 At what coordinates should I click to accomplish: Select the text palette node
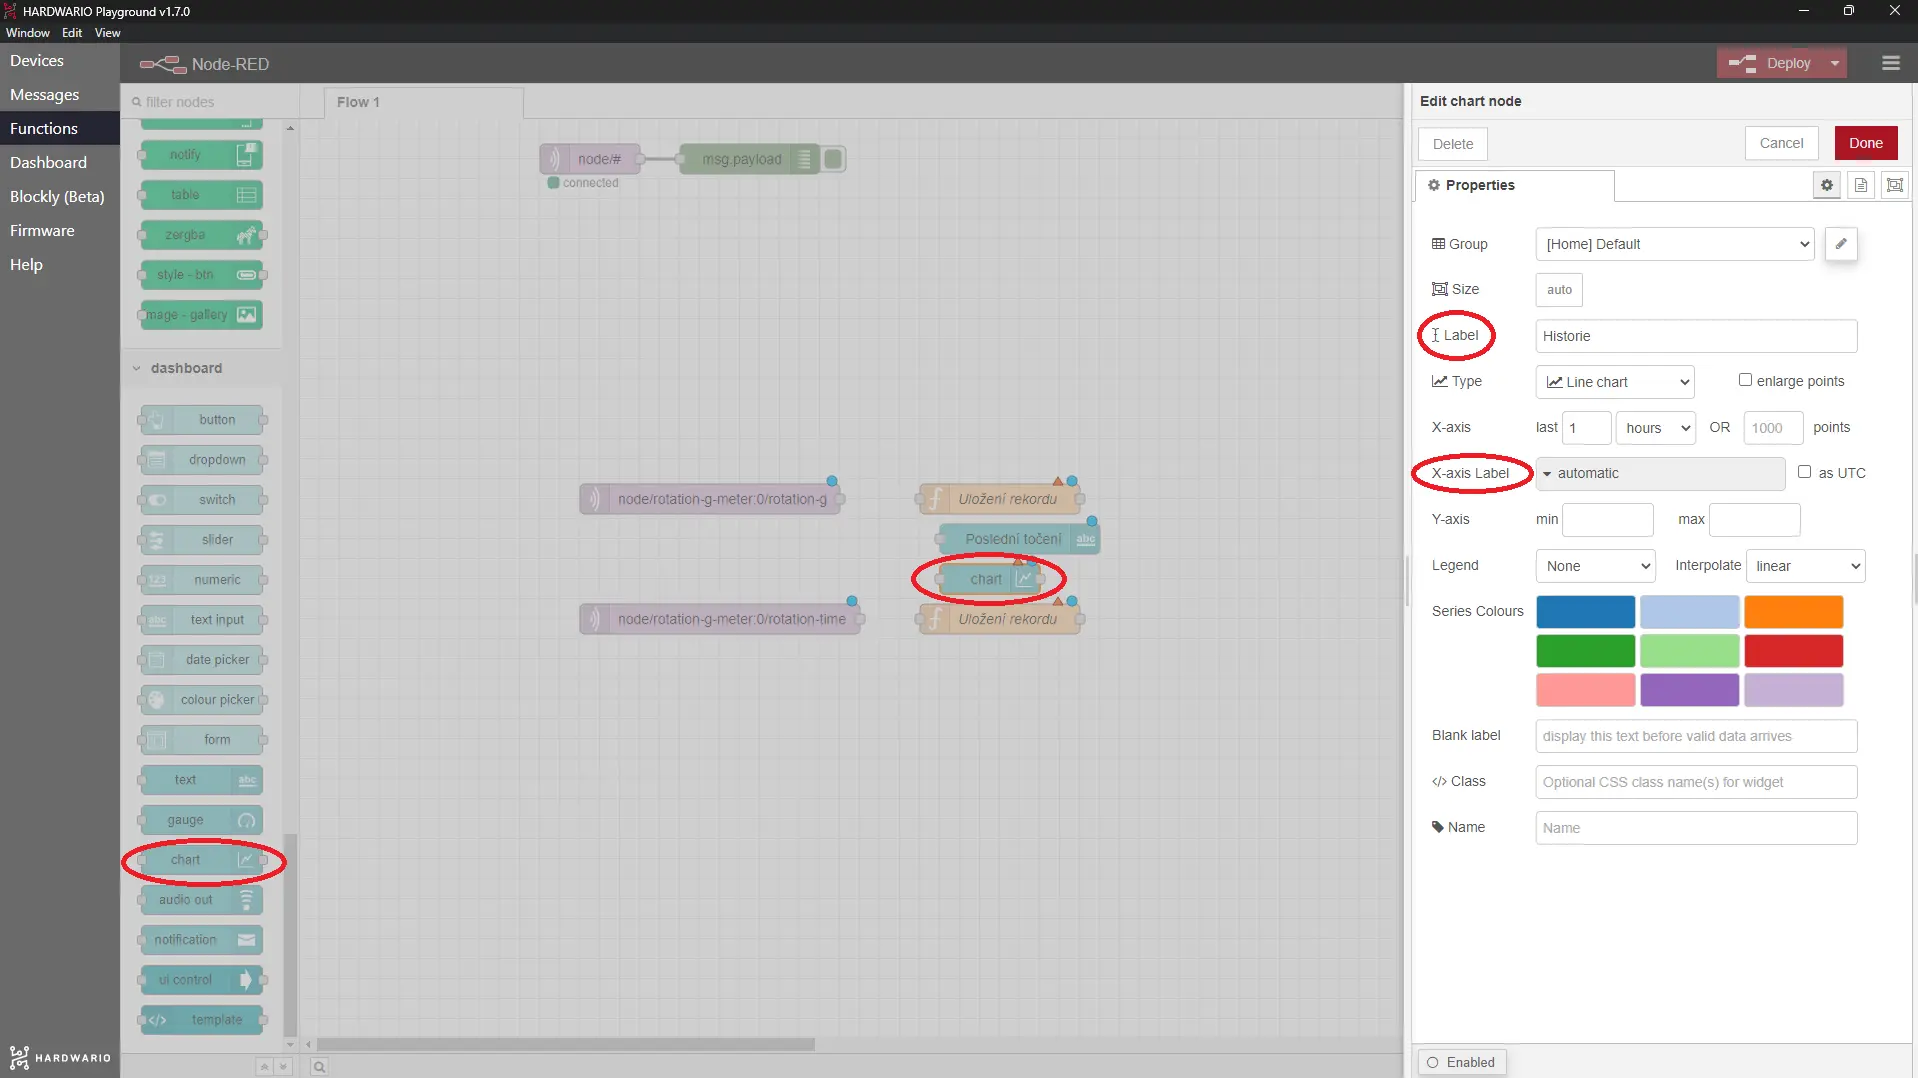pos(202,780)
